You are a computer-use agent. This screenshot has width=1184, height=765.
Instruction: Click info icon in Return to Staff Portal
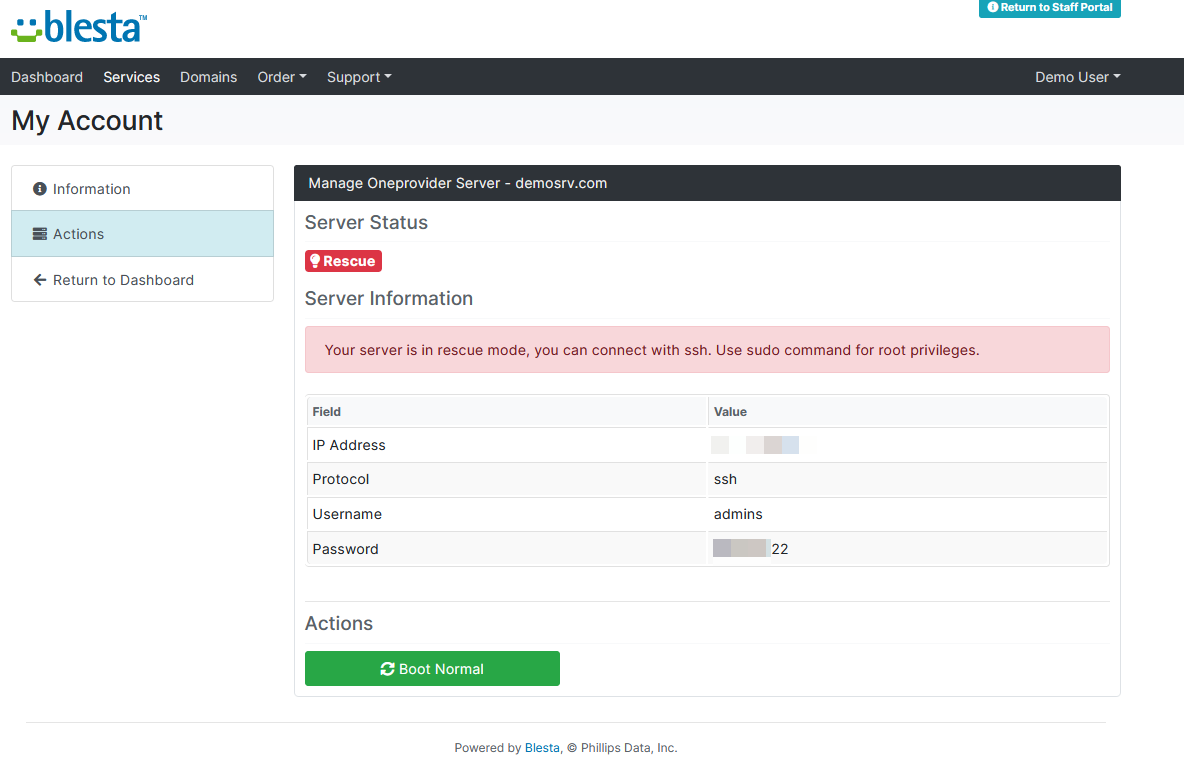(993, 7)
